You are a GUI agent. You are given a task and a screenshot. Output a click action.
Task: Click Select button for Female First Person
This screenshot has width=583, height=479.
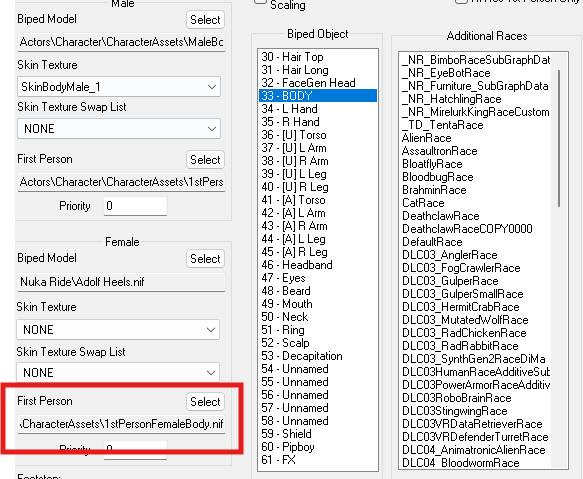point(205,402)
